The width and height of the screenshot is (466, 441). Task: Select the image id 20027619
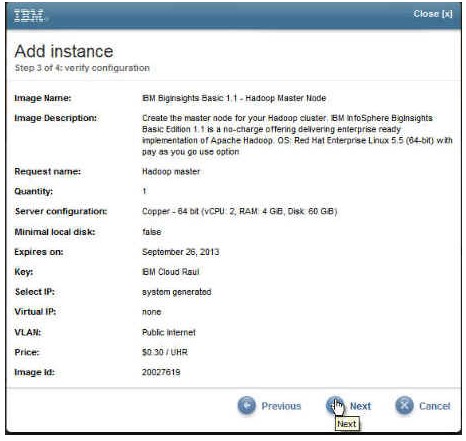point(161,372)
